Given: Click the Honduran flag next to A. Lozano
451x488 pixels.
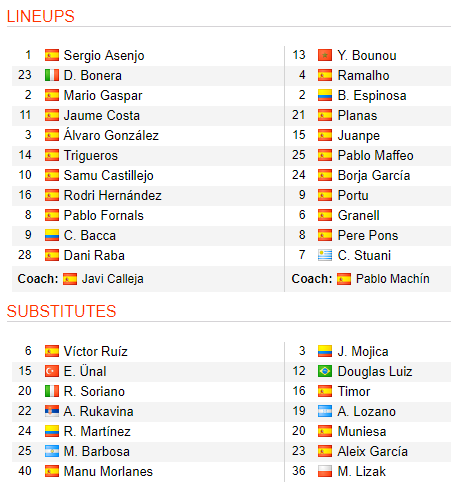Looking at the screenshot, I should point(325,411).
